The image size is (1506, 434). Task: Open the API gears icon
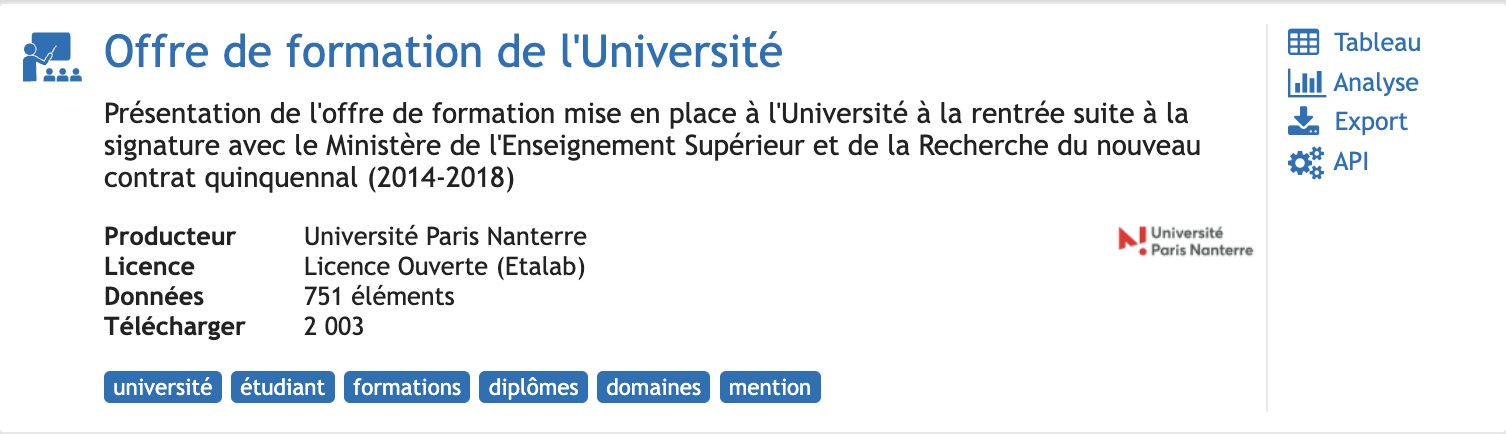[x=1305, y=162]
